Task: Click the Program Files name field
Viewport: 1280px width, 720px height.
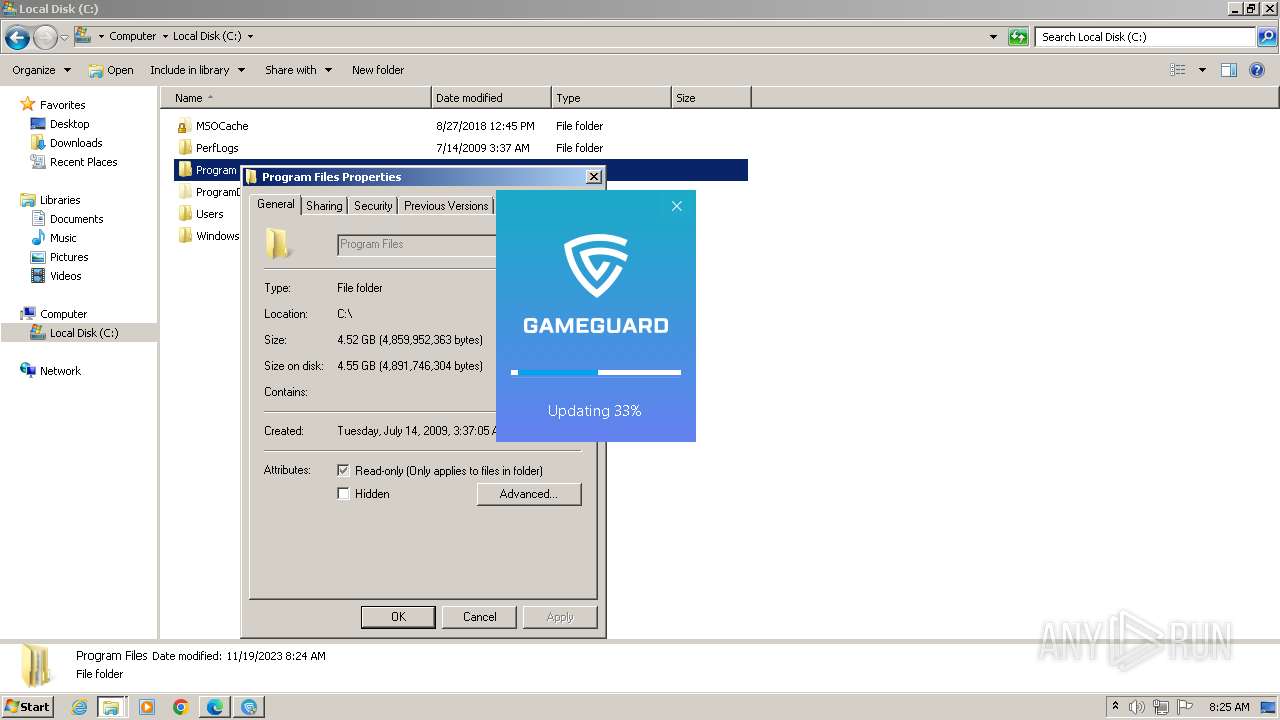Action: [x=417, y=245]
